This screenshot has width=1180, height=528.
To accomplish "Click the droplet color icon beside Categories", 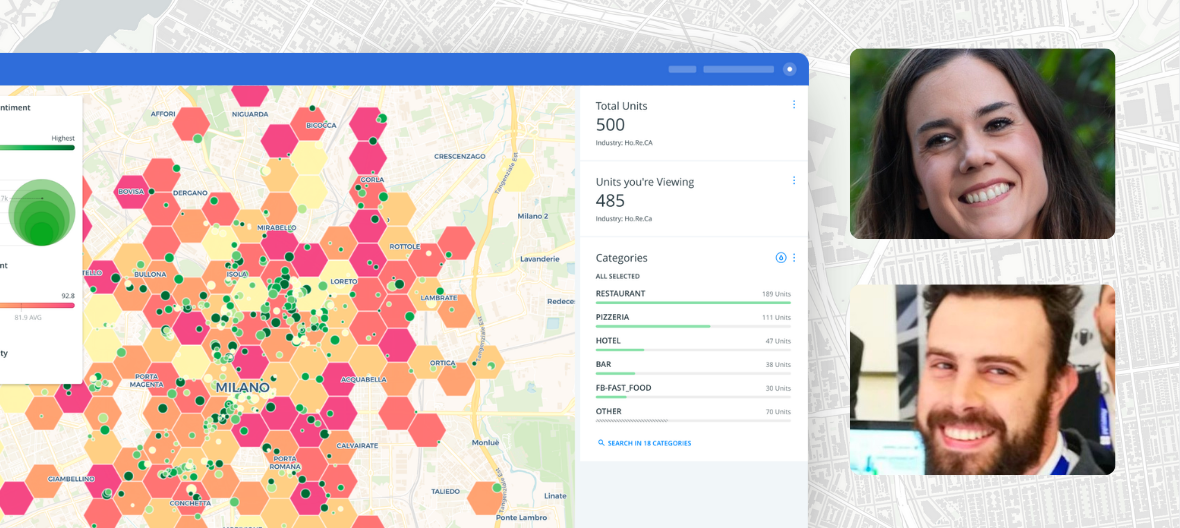I will tap(781, 258).
